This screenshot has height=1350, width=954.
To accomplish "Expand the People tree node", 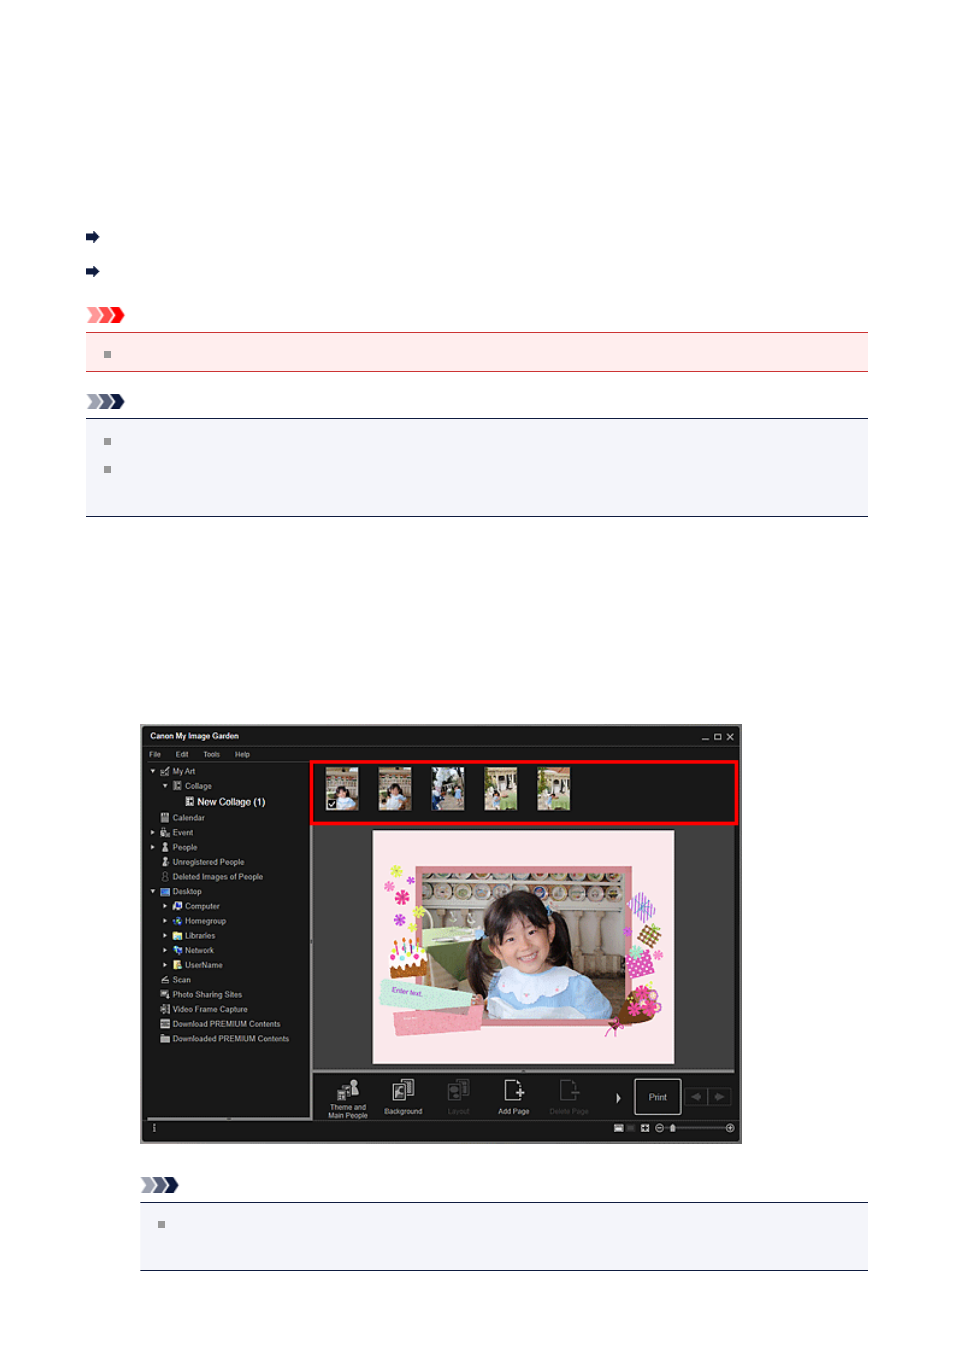I will (x=153, y=847).
